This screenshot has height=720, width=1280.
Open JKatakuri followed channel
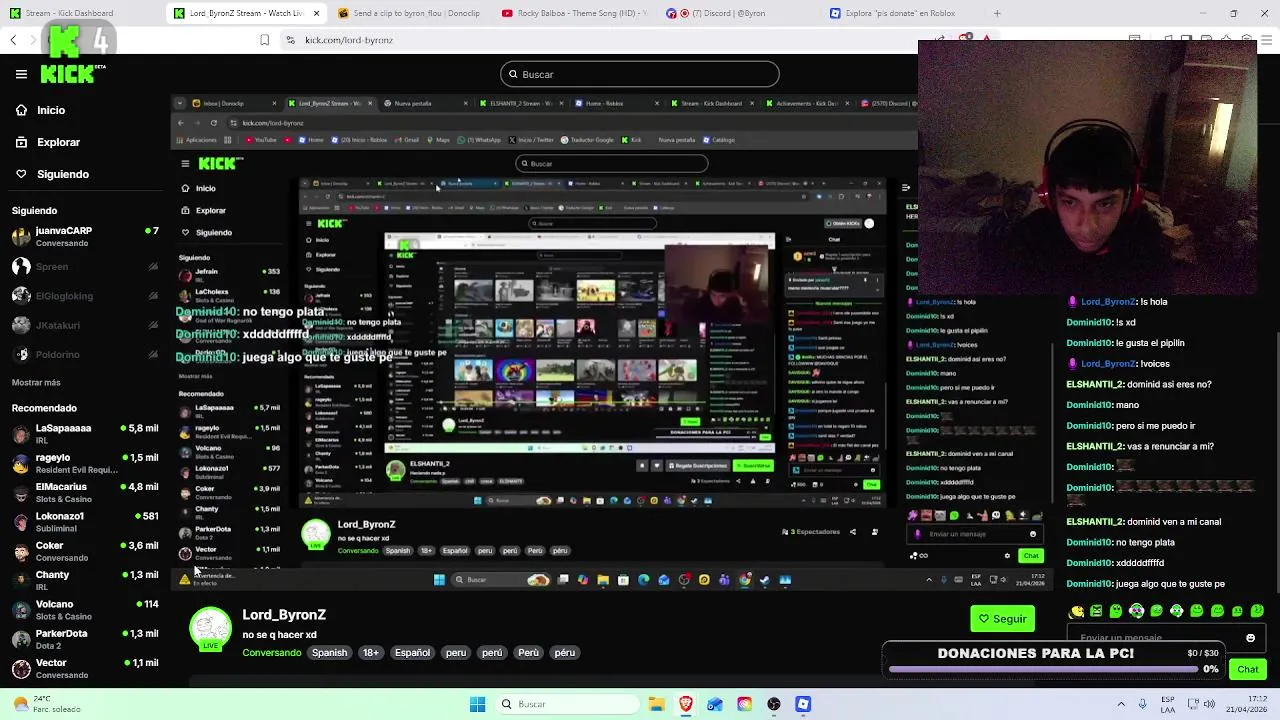[x=85, y=325]
